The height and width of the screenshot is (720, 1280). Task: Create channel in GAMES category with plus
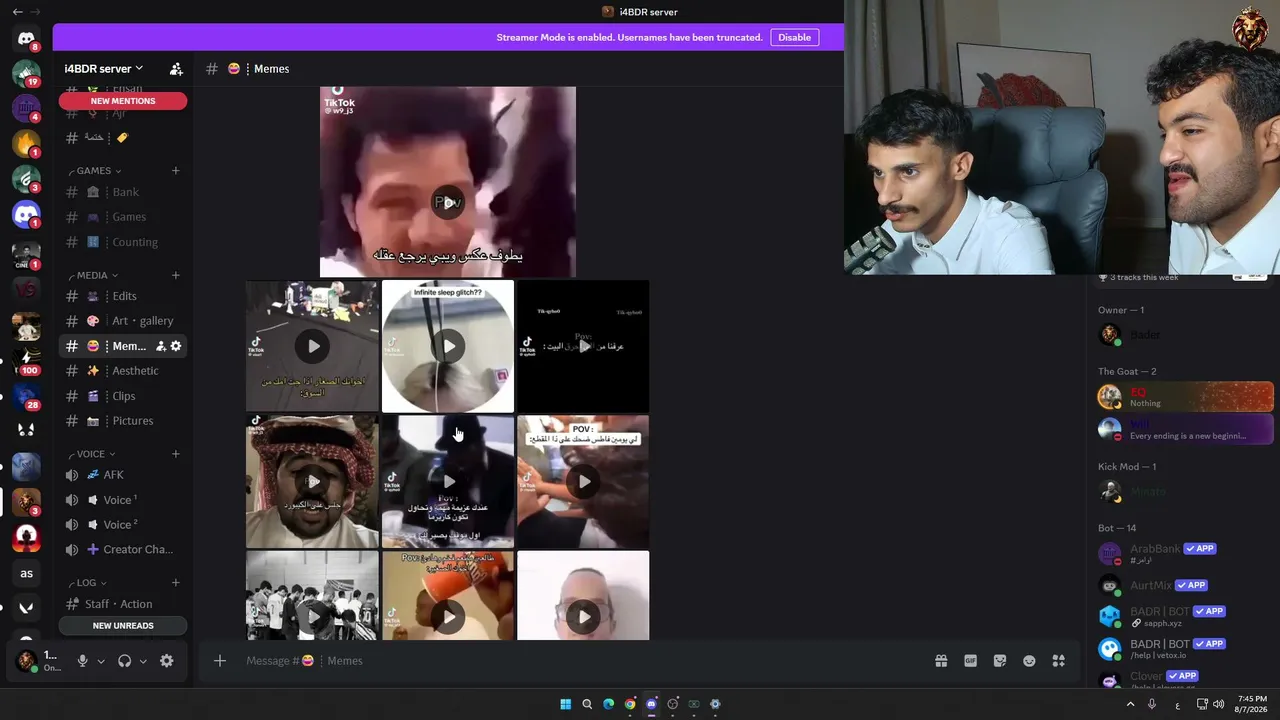[176, 170]
